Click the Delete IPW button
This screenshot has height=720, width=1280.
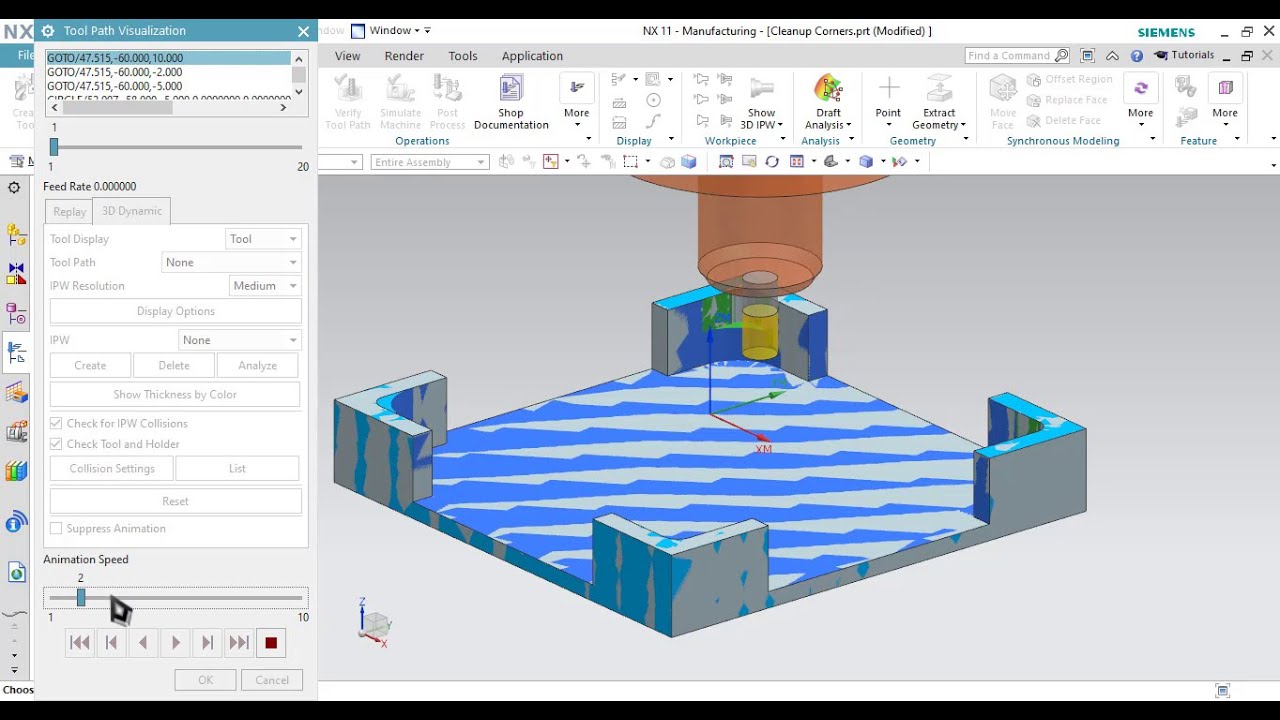pos(174,365)
